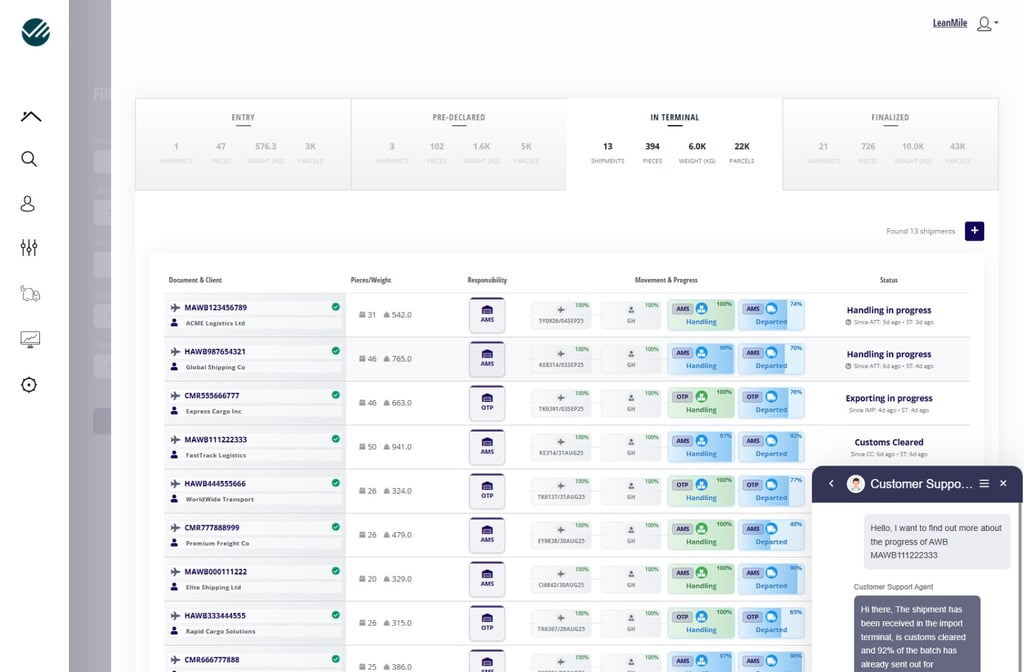This screenshot has height=672, width=1024.
Task: Close the Customer Support chat window
Action: 1003,483
